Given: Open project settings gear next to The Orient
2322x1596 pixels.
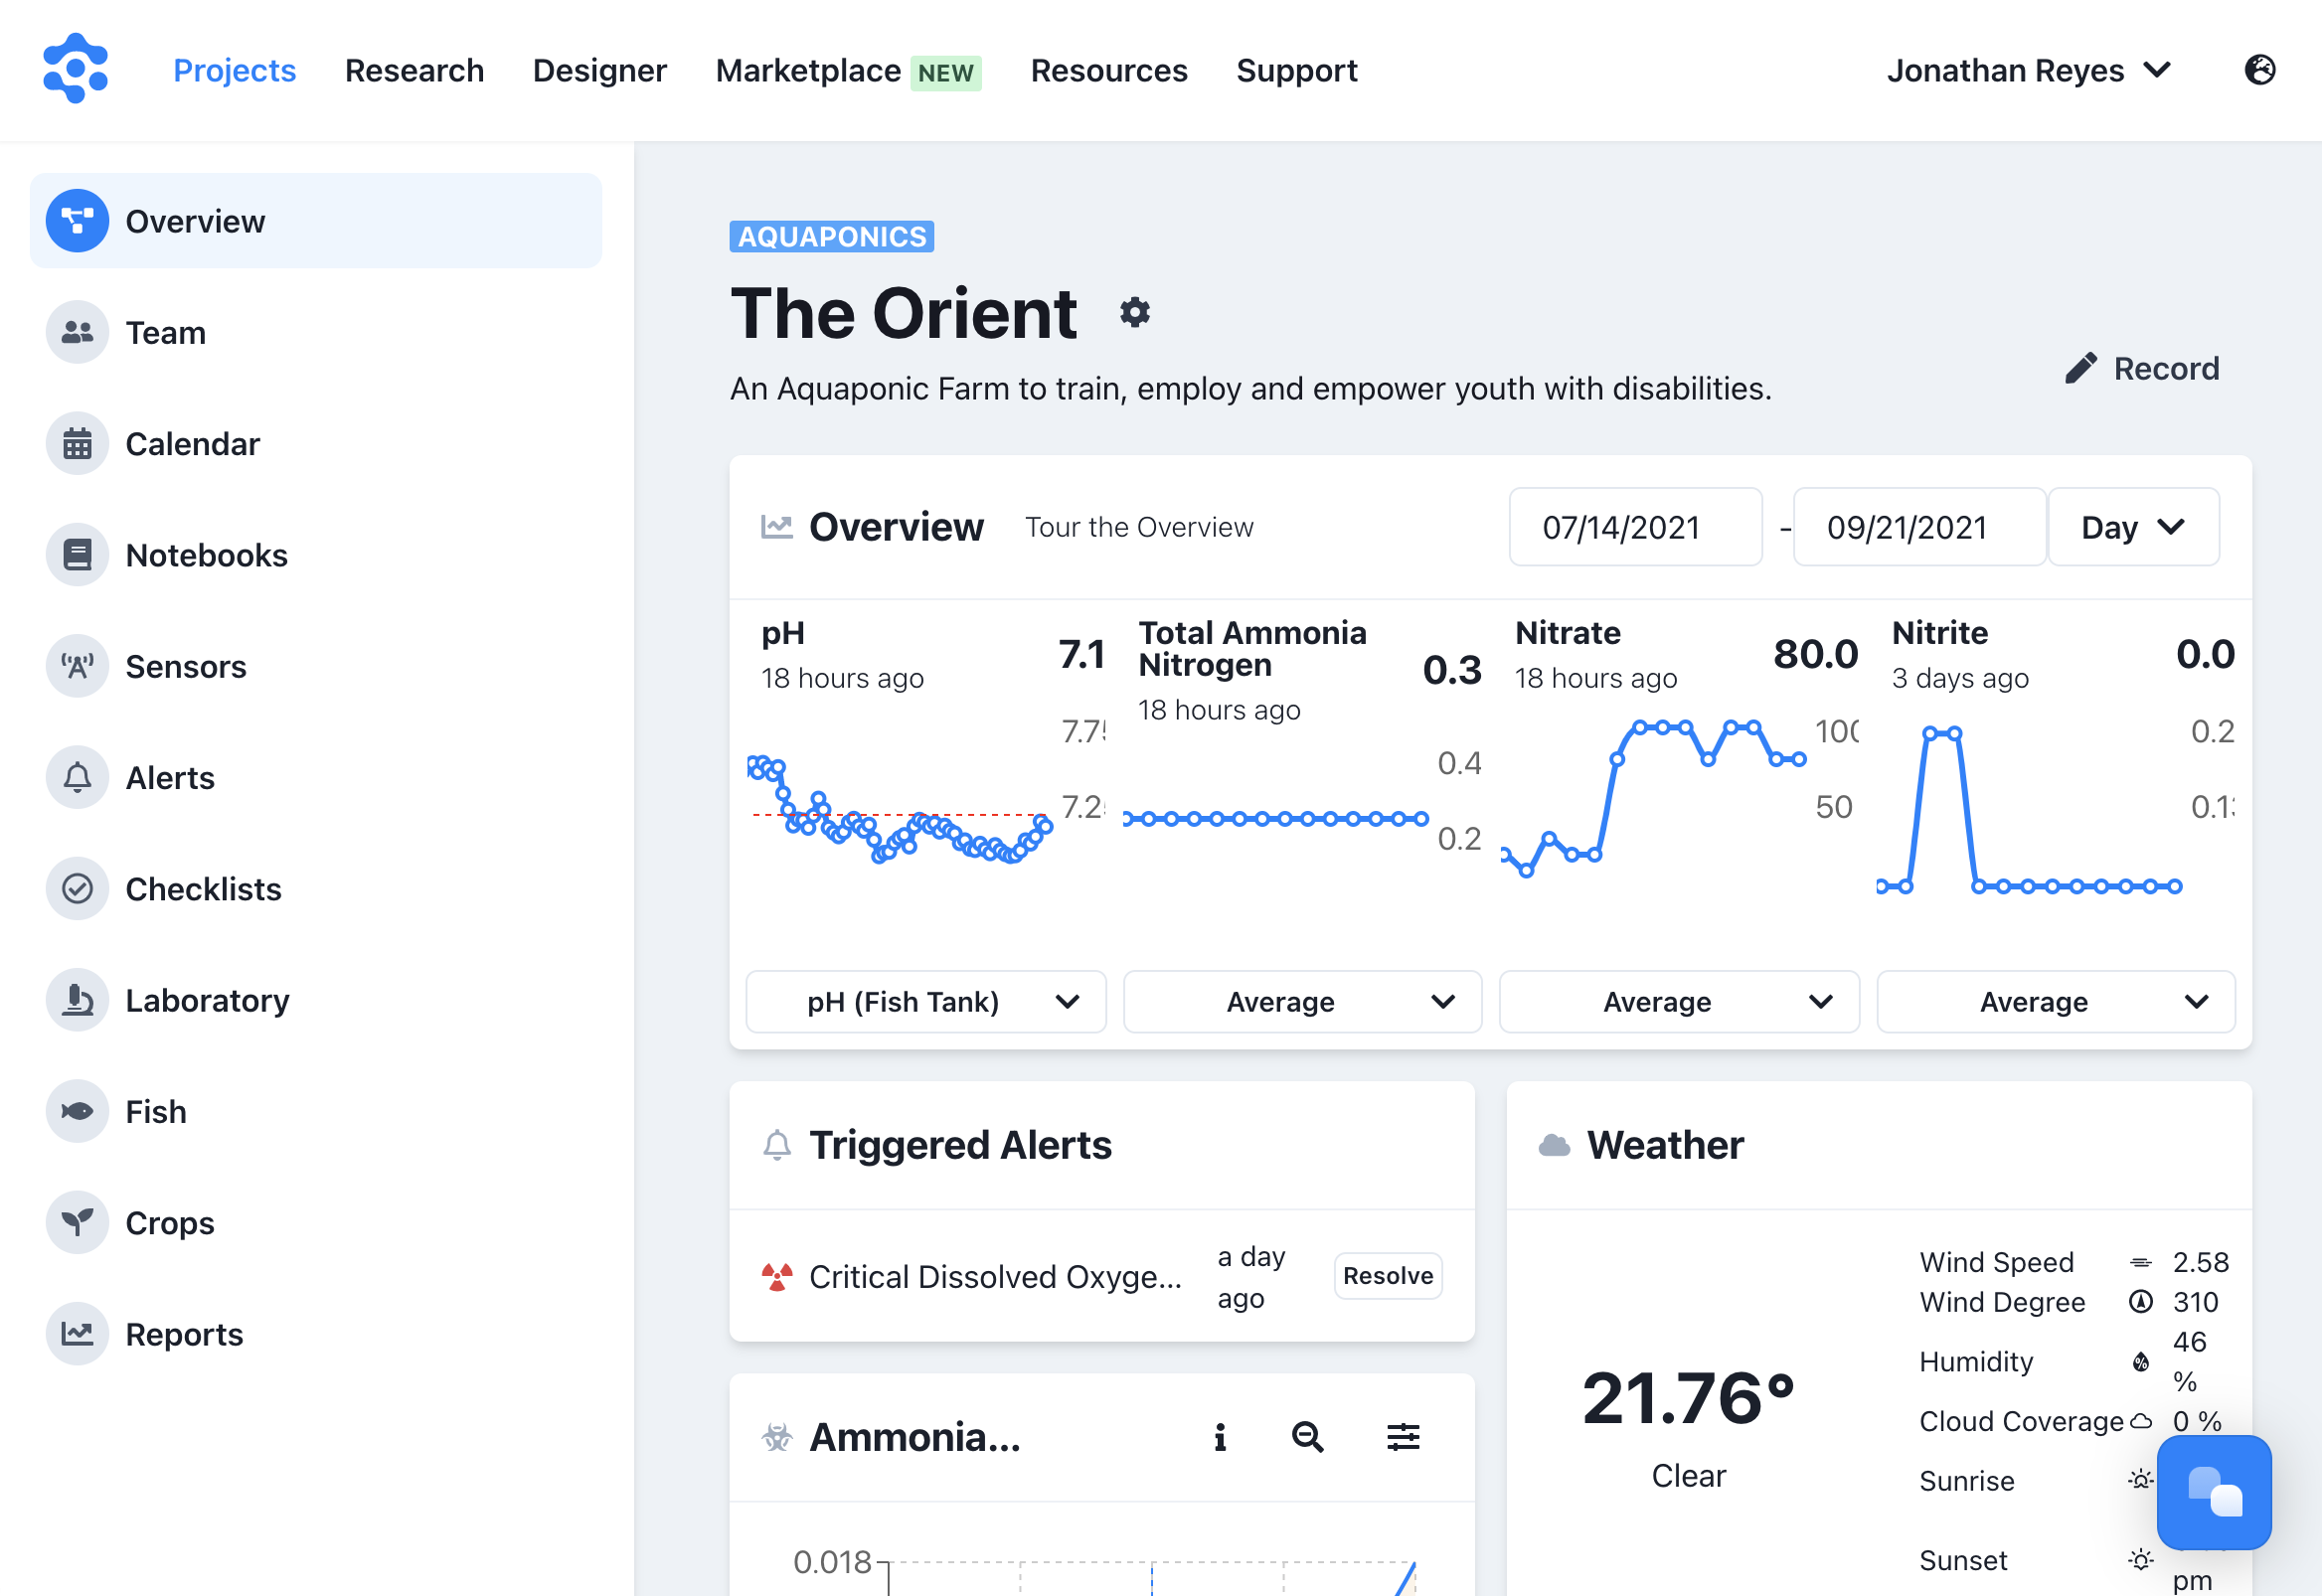Looking at the screenshot, I should [1135, 313].
